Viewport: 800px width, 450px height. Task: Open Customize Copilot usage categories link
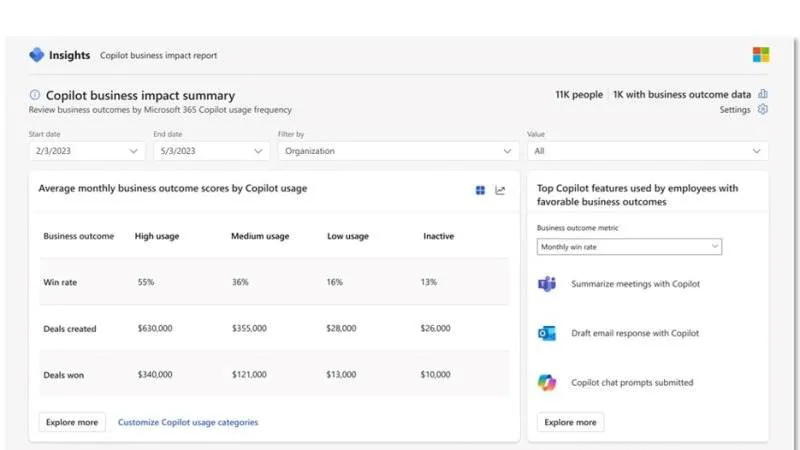click(x=188, y=422)
